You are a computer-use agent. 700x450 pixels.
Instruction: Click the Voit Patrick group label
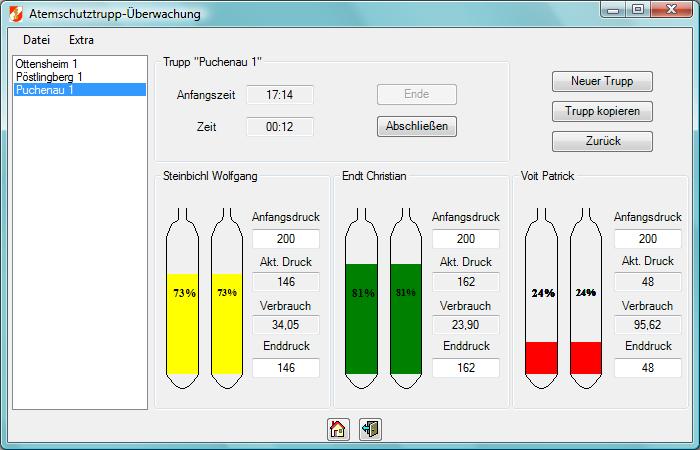coord(547,176)
